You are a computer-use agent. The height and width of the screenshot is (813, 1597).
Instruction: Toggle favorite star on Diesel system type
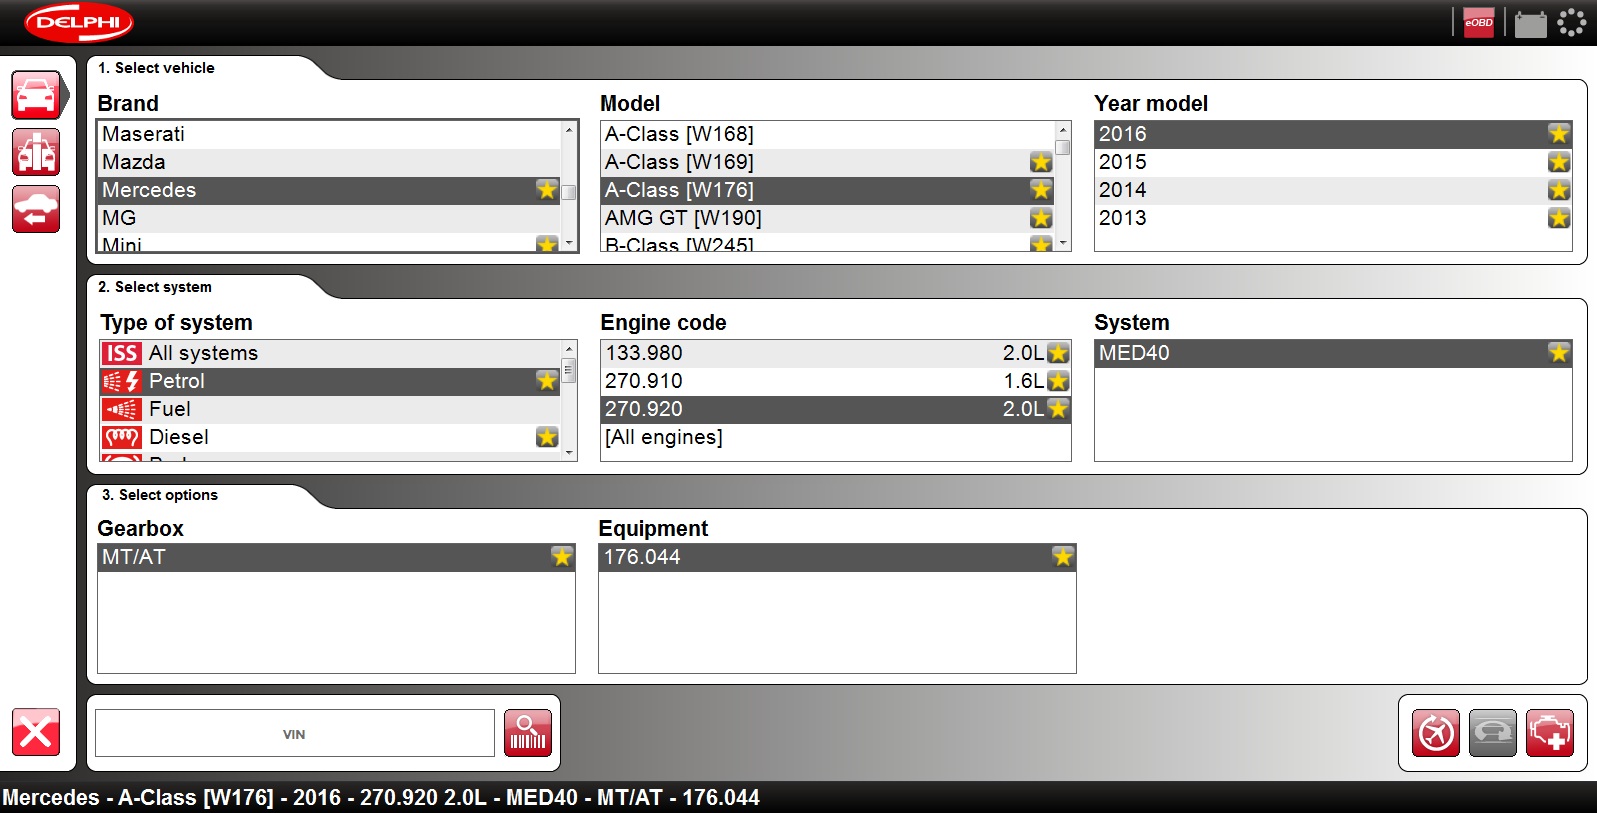tap(546, 437)
